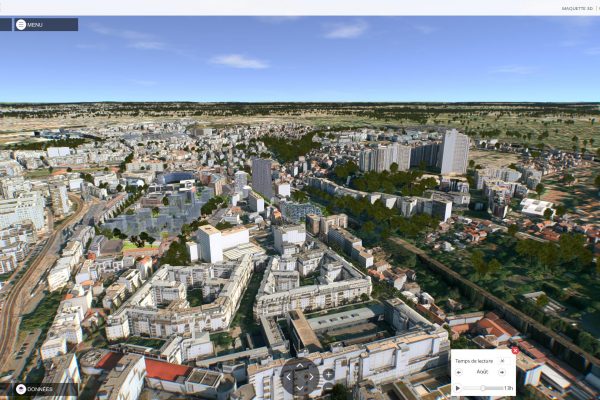This screenshot has height=400, width=600.
Task: Go to the next month after Août
Action: tap(502, 372)
